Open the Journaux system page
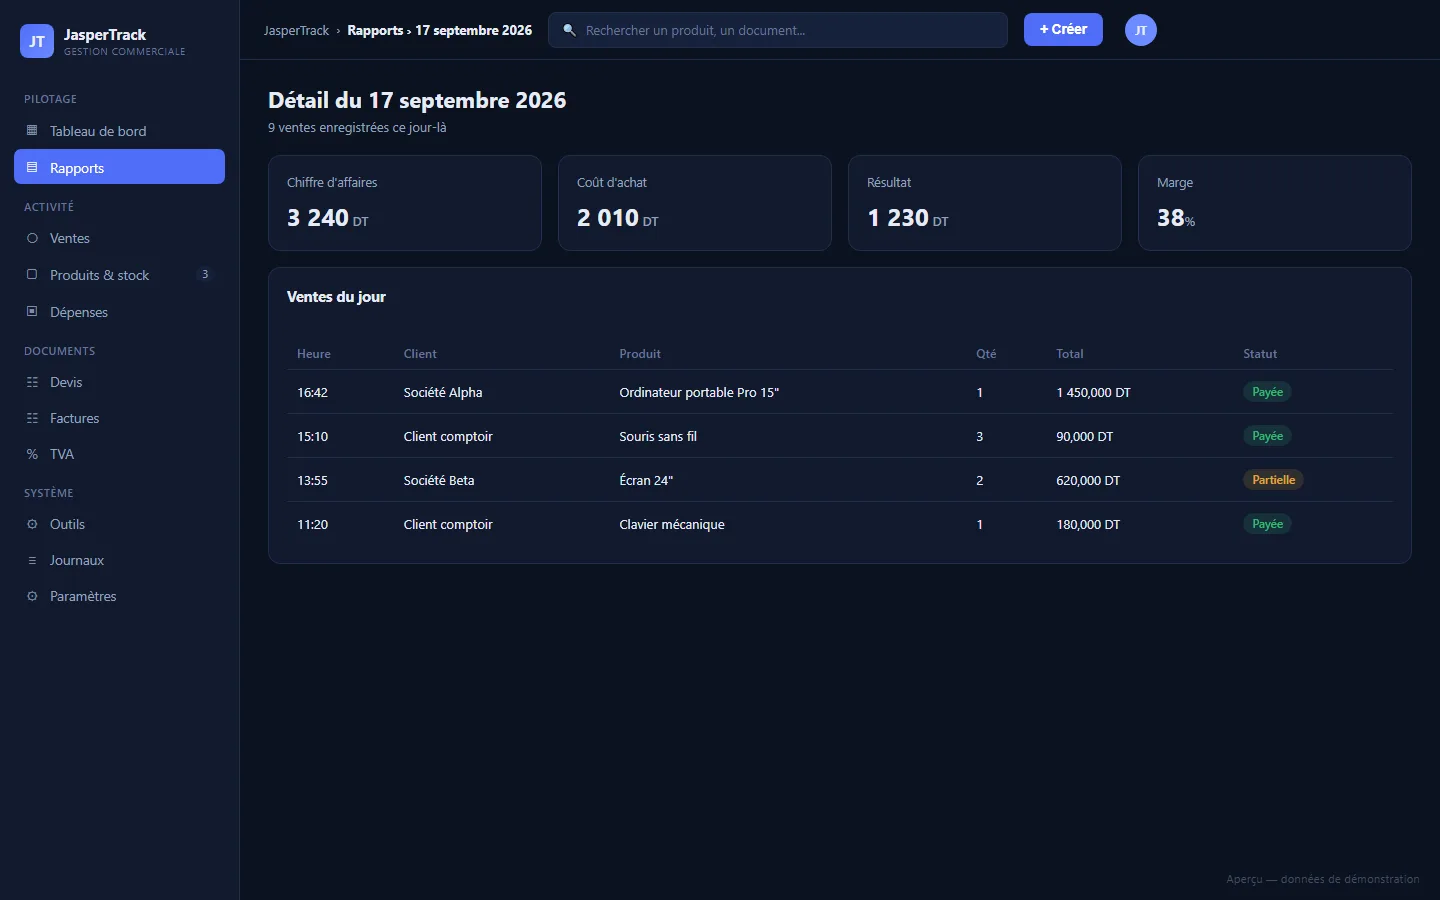 119,560
